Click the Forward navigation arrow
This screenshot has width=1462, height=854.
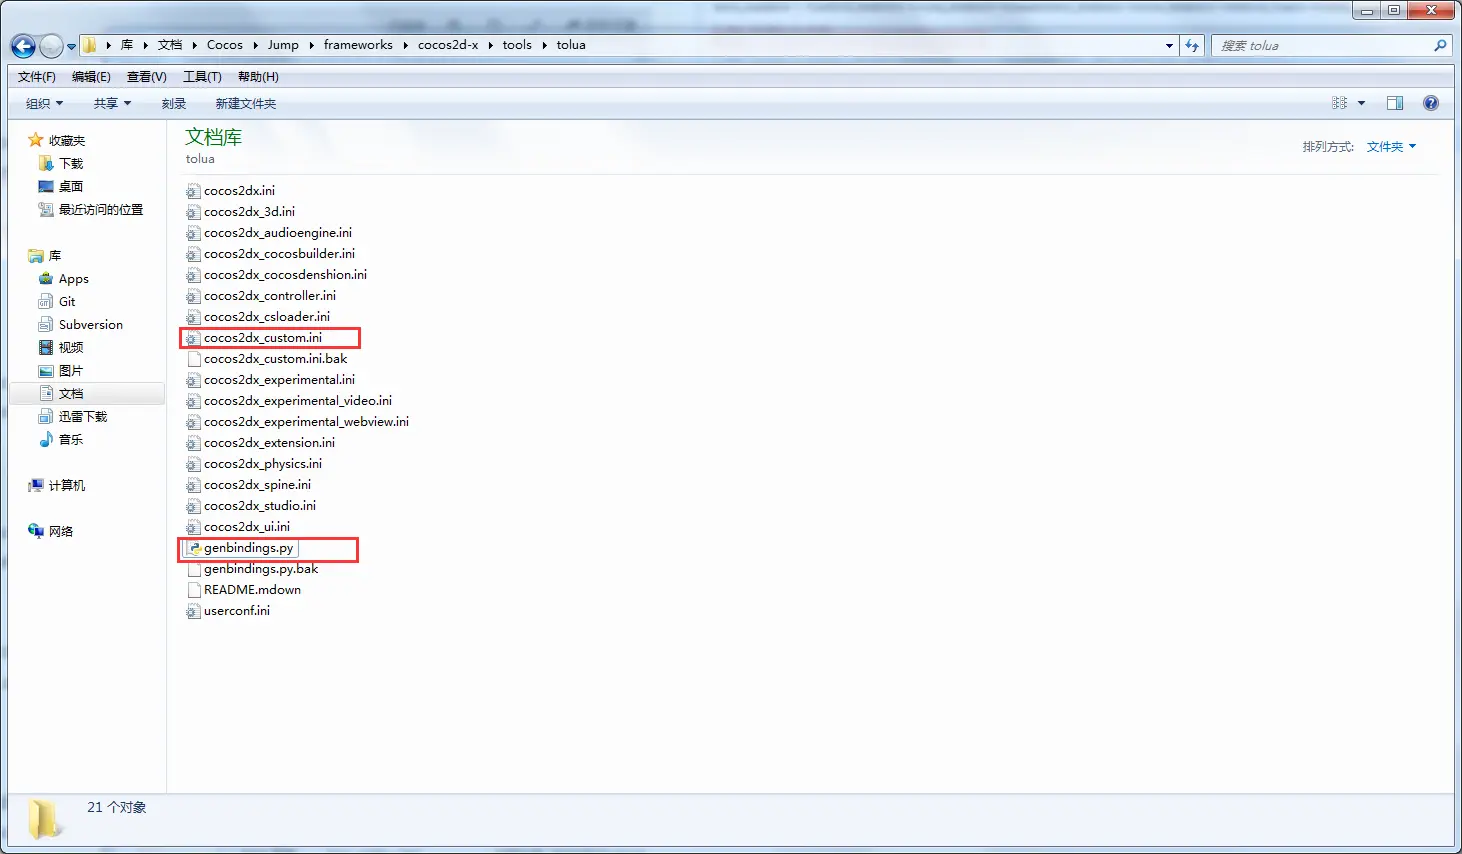tap(51, 46)
